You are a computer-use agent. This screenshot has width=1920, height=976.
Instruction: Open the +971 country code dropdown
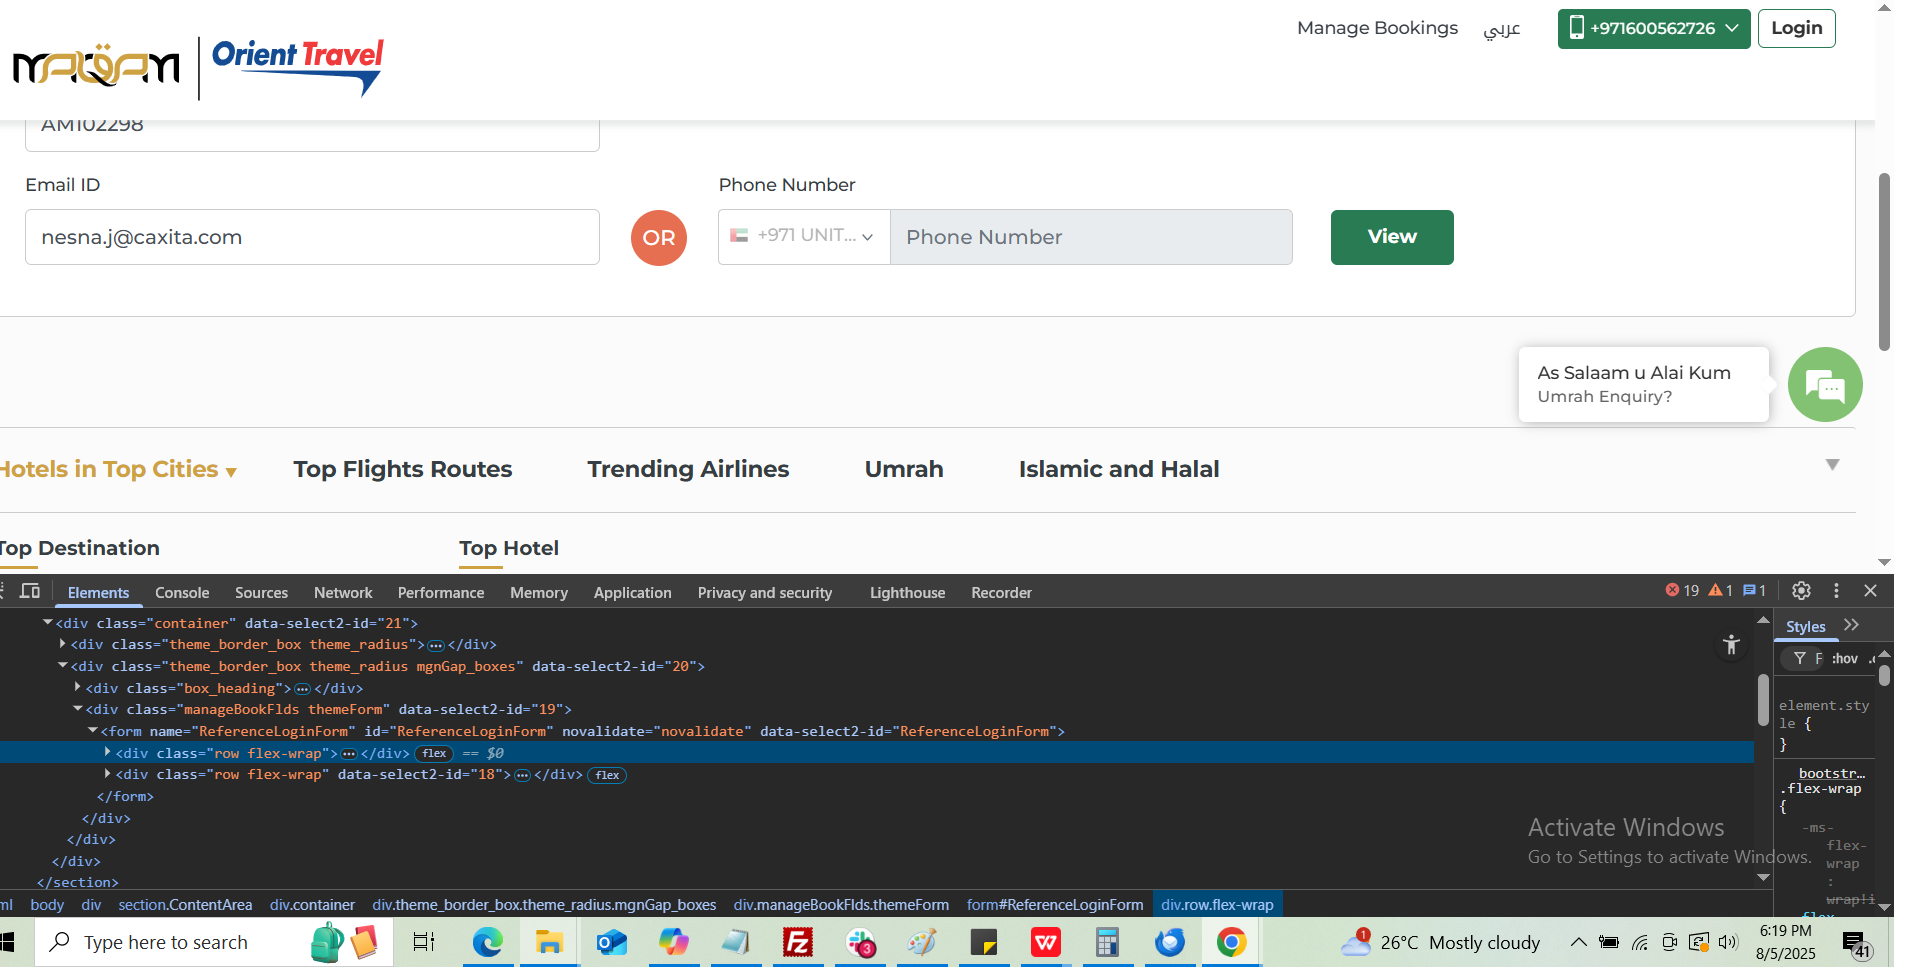[x=804, y=237]
